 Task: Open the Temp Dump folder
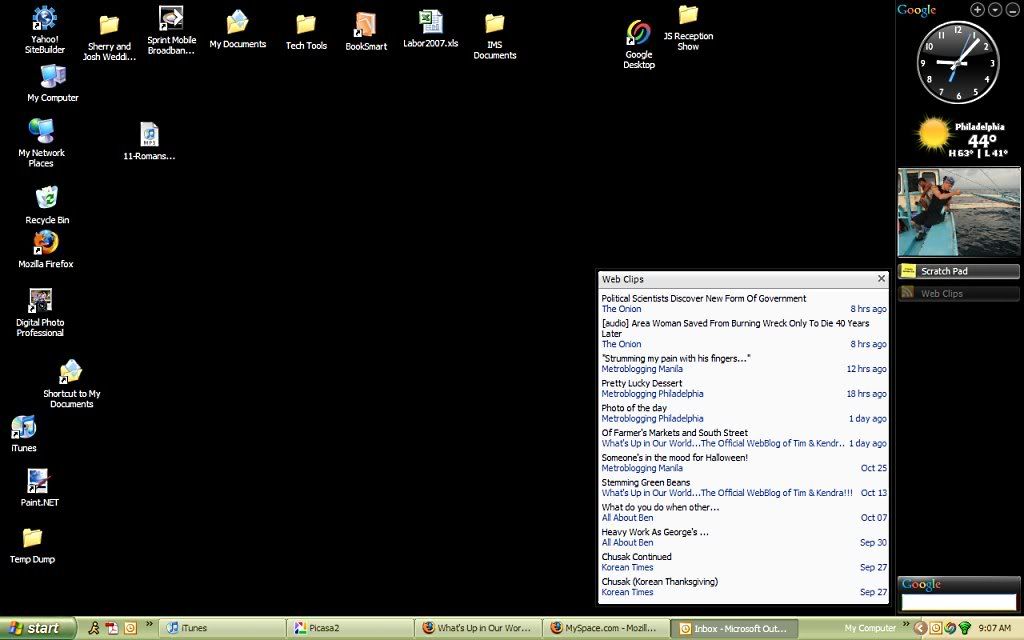[x=32, y=545]
